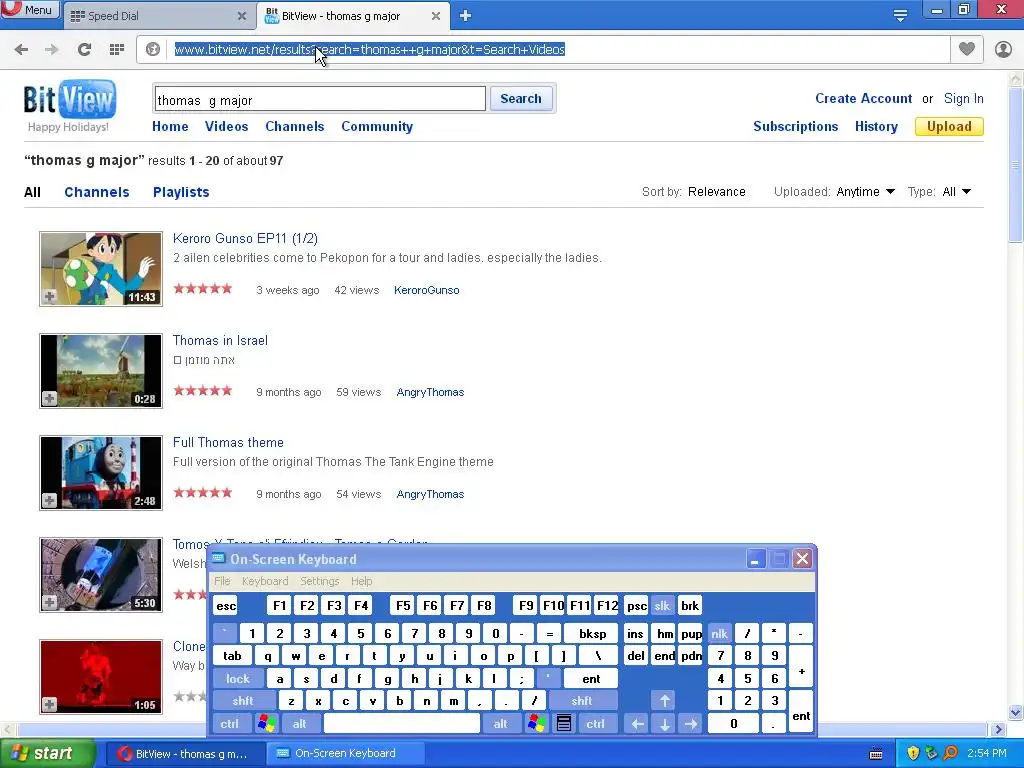Click into the BitView search field
The height and width of the screenshot is (768, 1024).
tap(320, 99)
